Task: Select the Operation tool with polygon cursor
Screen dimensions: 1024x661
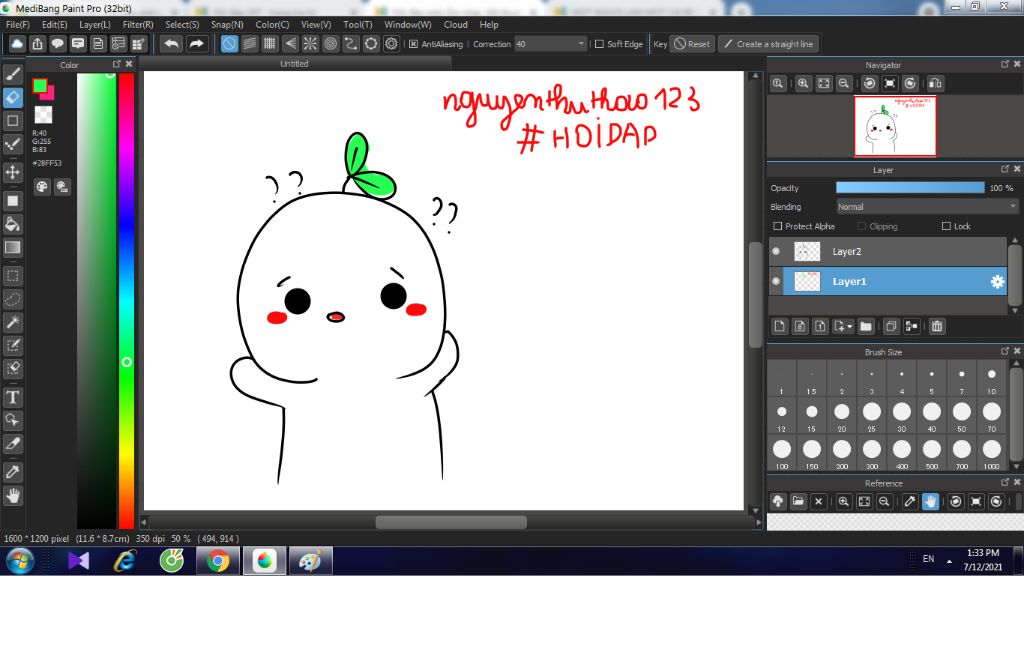Action: tap(12, 420)
